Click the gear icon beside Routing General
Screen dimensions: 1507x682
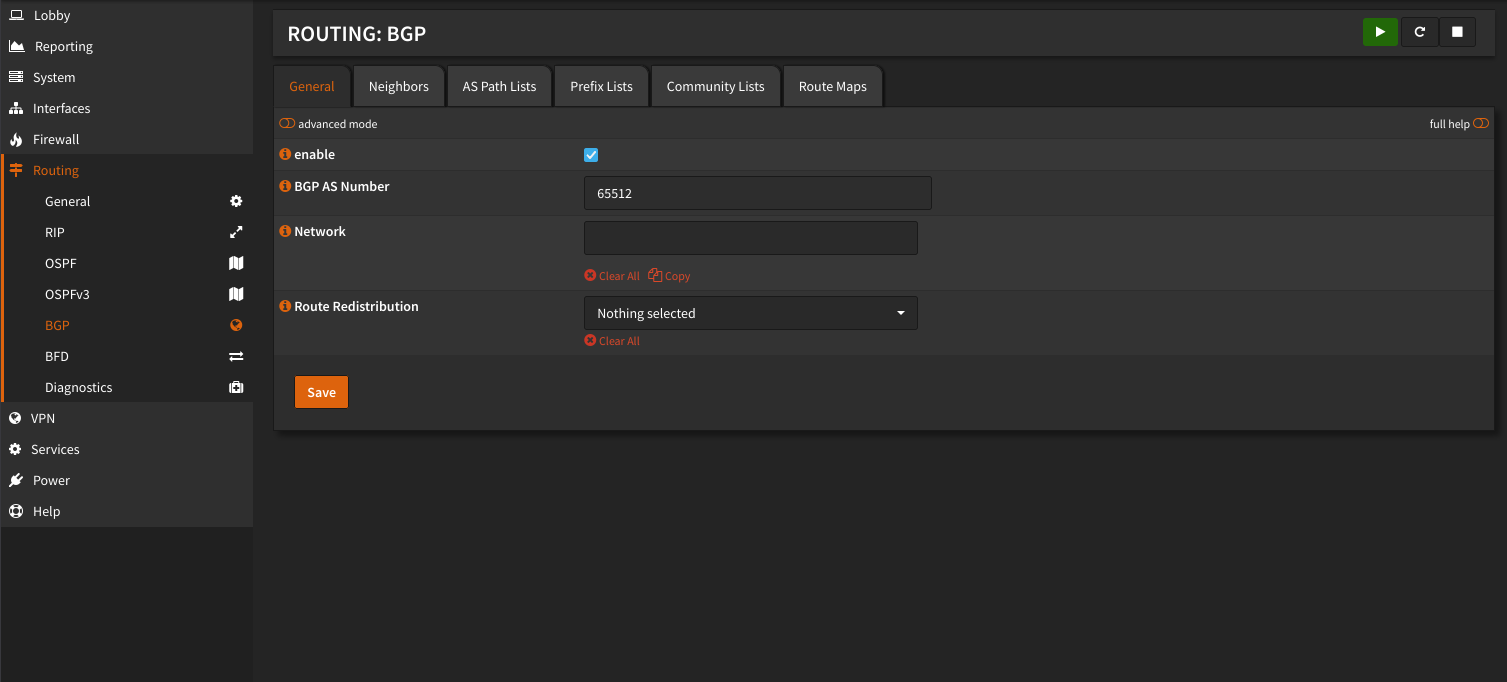(236, 201)
